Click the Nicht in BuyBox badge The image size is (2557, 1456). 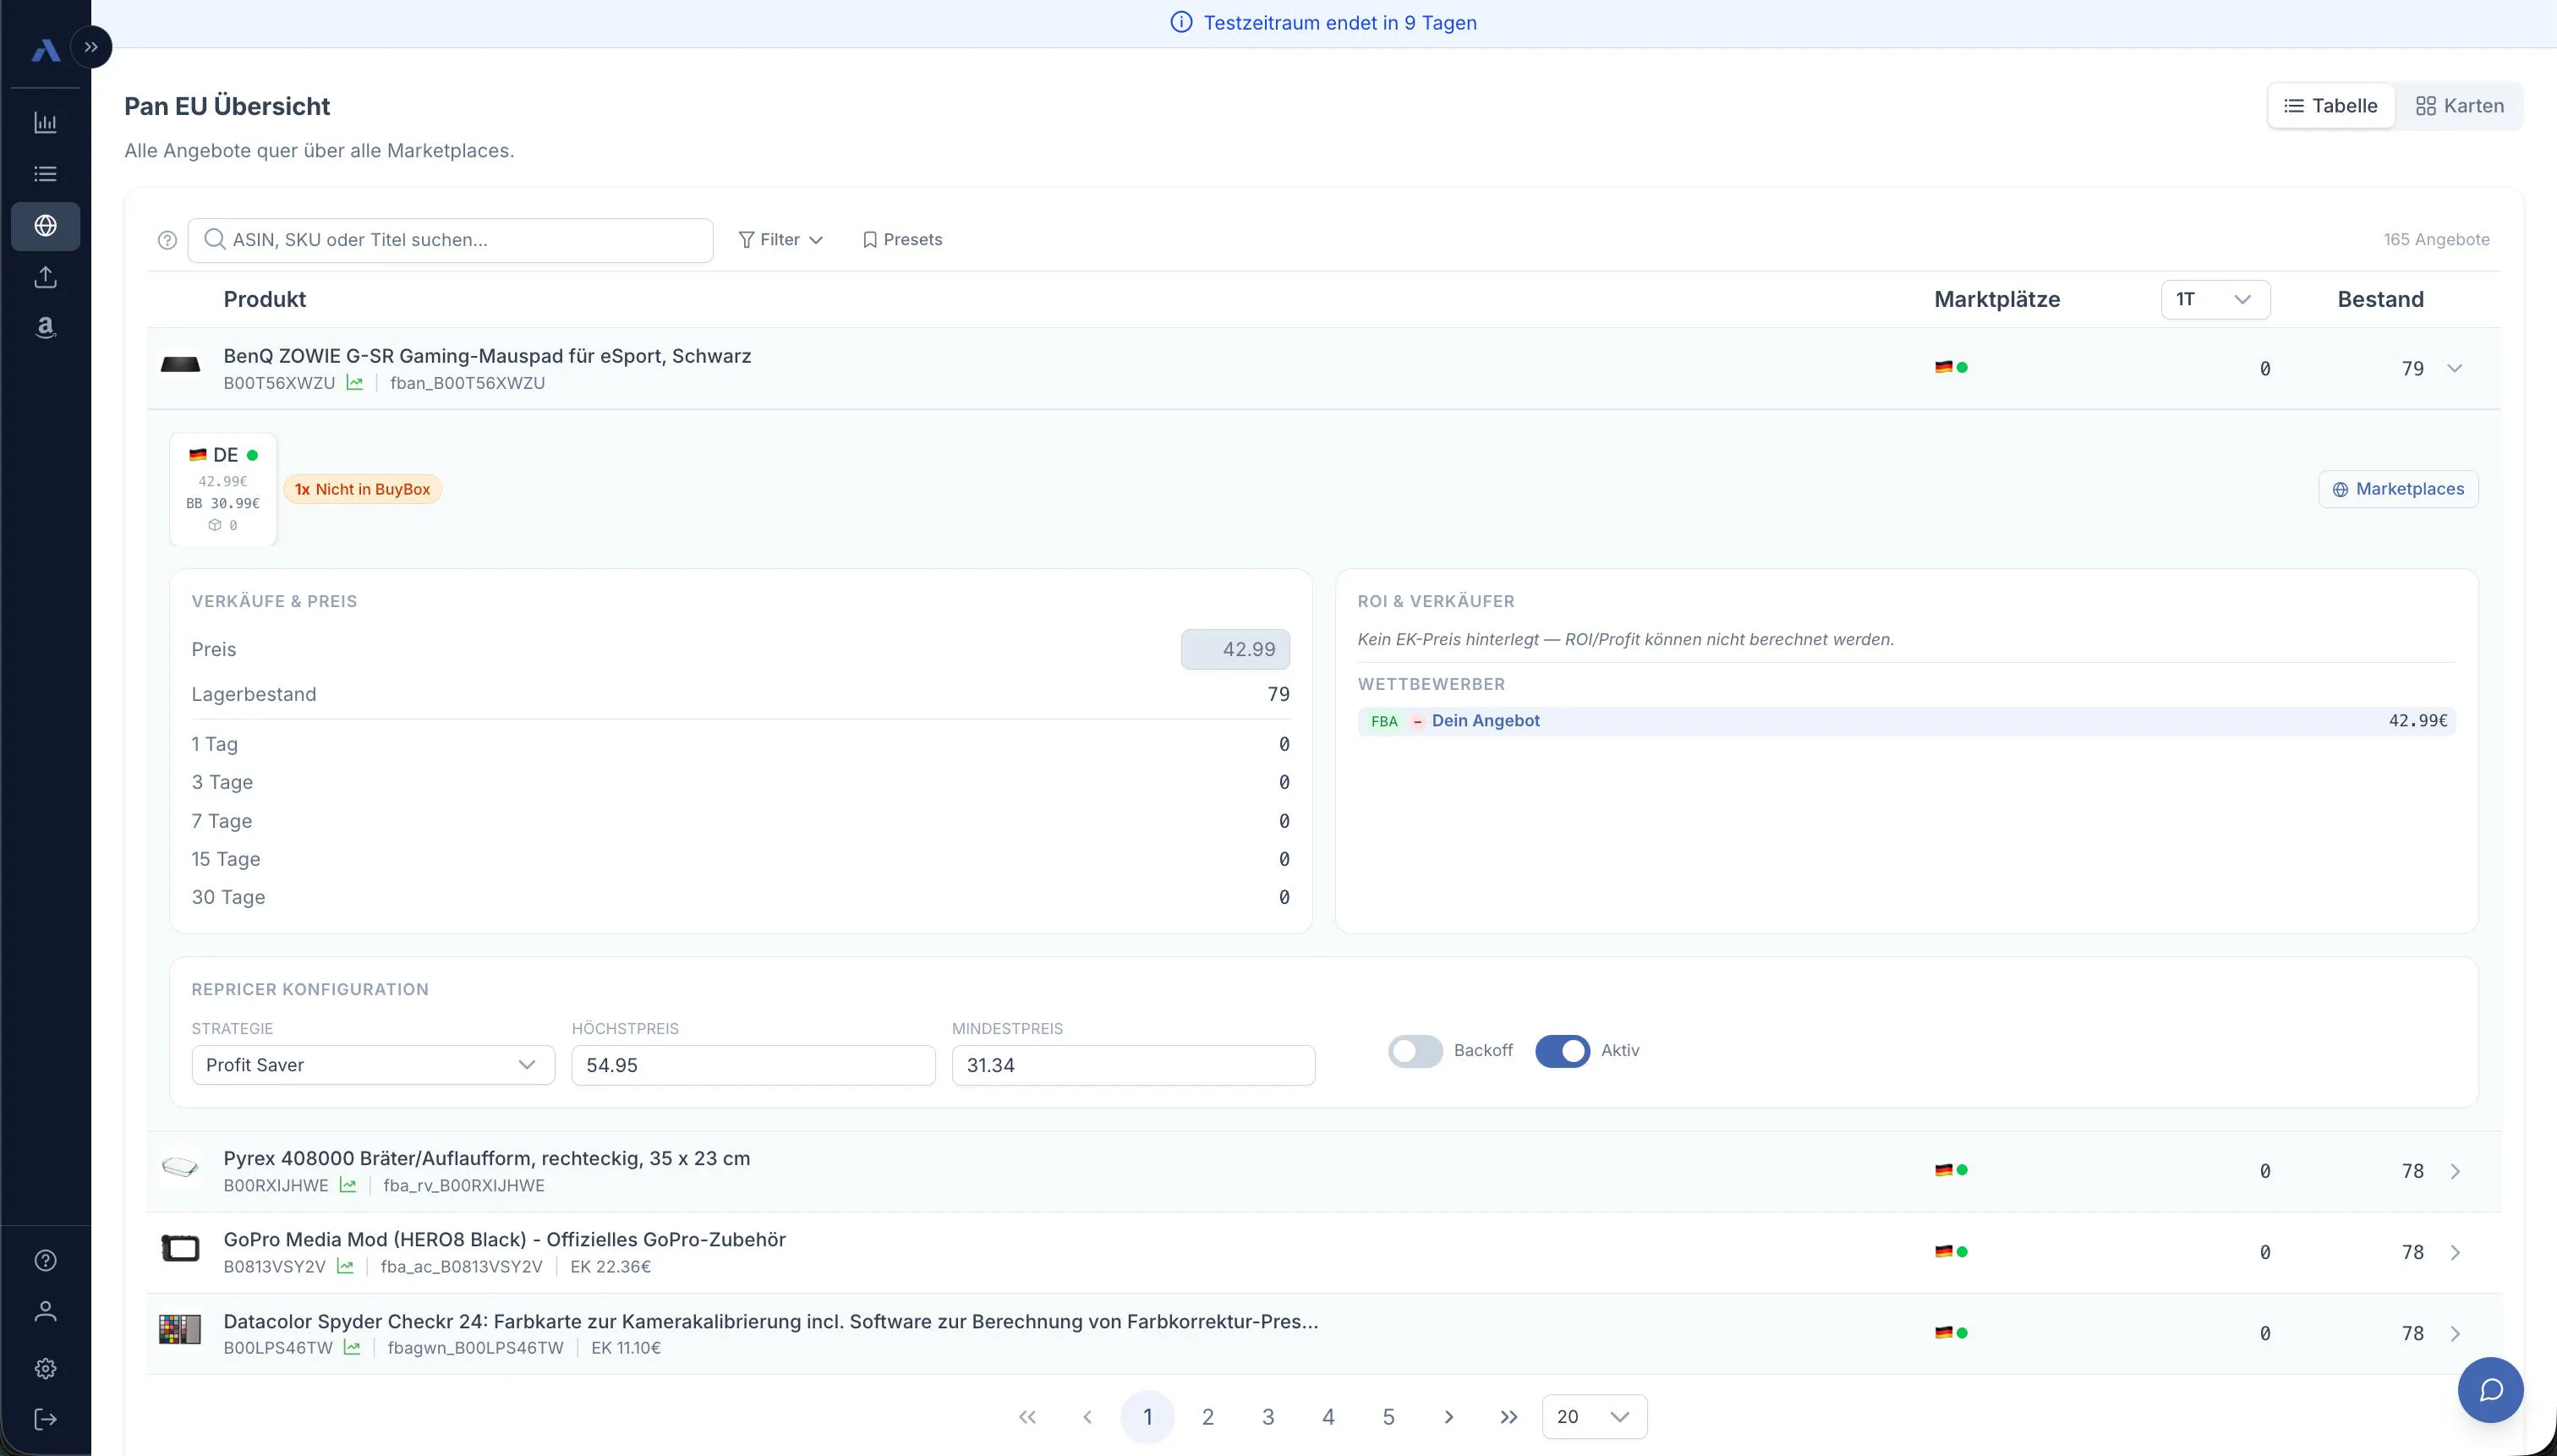click(x=362, y=489)
